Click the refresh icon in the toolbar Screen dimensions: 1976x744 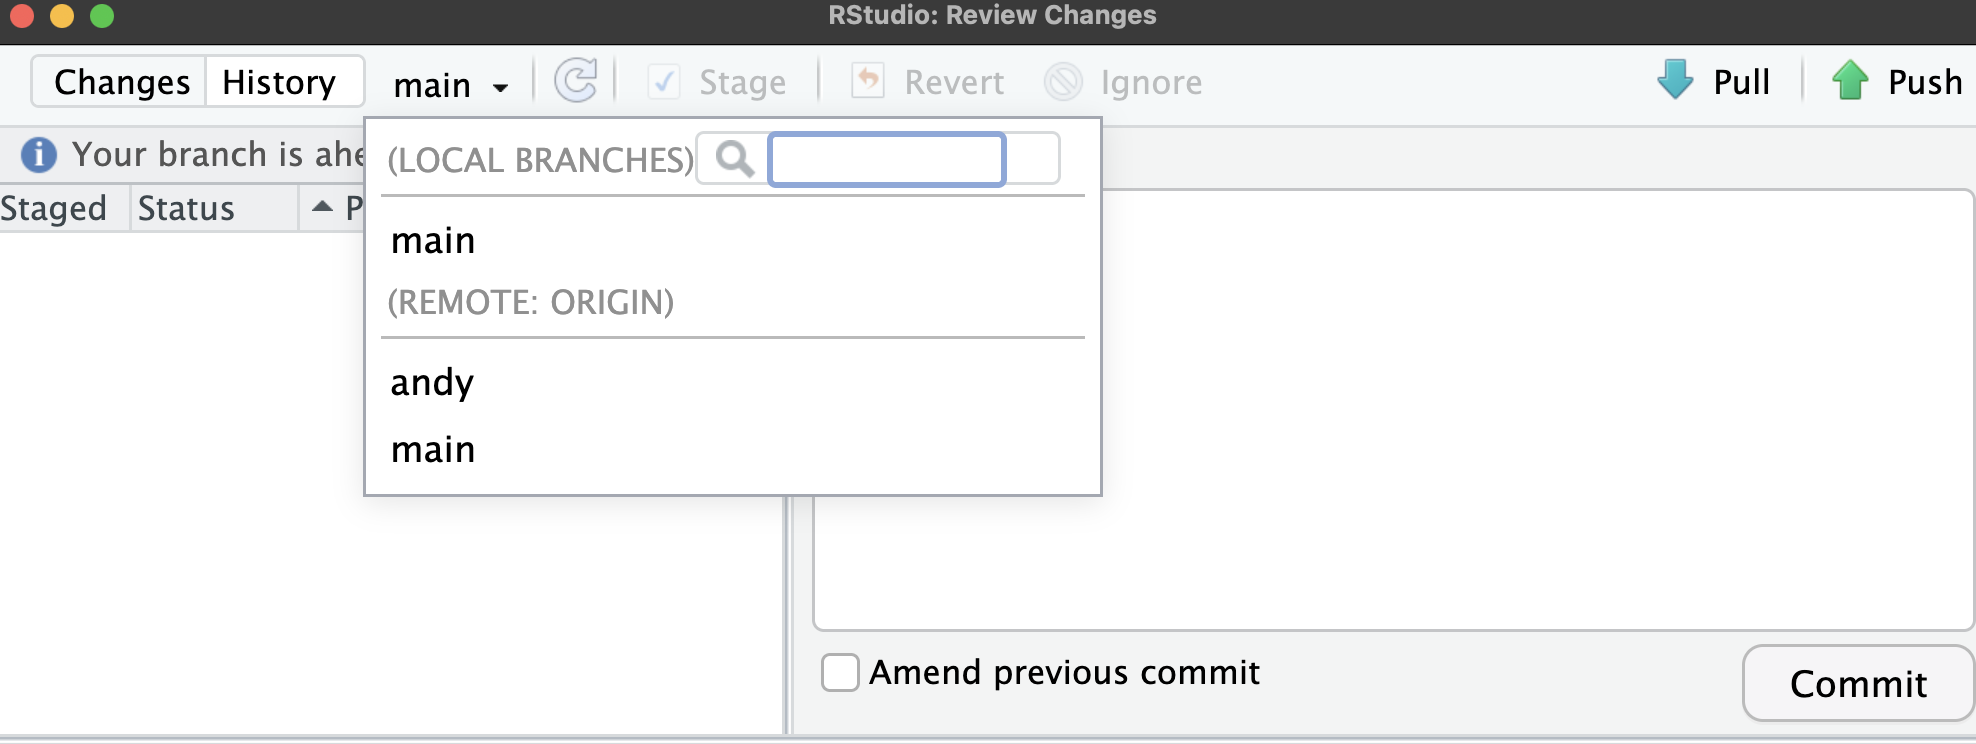(x=576, y=81)
